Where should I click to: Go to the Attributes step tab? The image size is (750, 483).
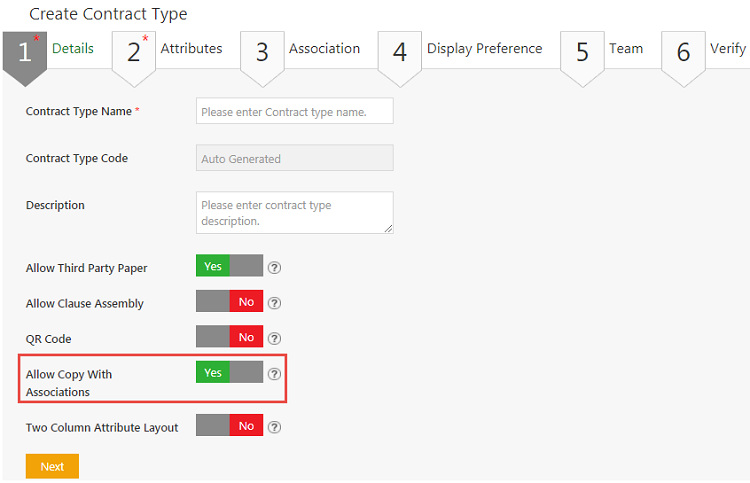click(x=191, y=48)
